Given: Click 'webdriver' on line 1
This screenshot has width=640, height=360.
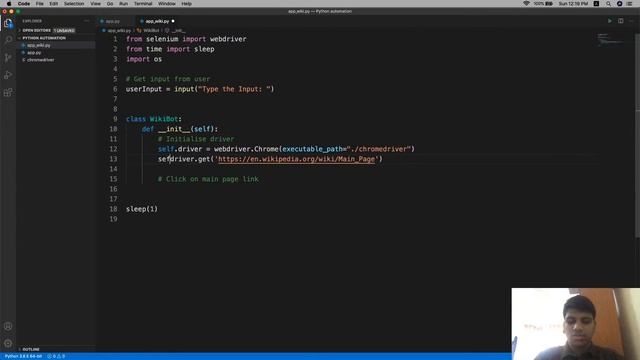Looking at the screenshot, I should coord(228,39).
